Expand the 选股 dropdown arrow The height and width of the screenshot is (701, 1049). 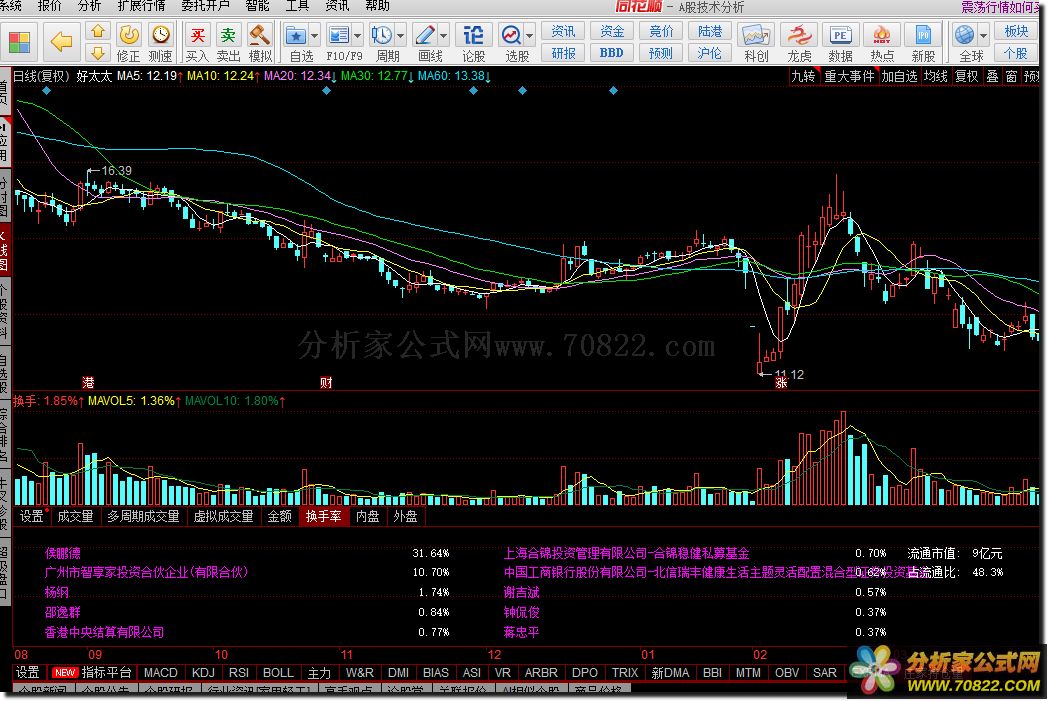coord(530,35)
